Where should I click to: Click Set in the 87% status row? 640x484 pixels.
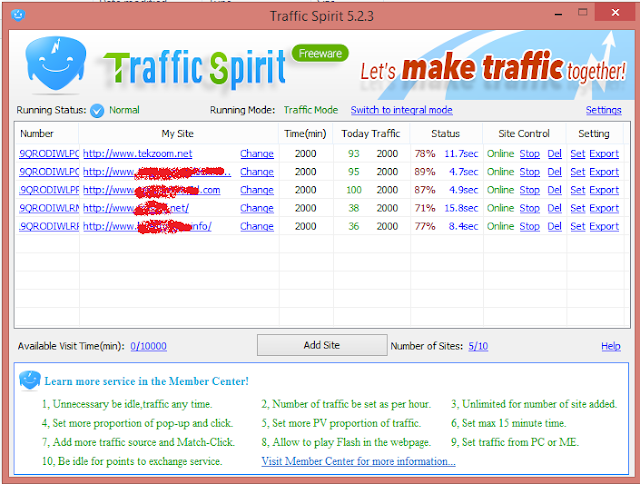[x=578, y=190]
